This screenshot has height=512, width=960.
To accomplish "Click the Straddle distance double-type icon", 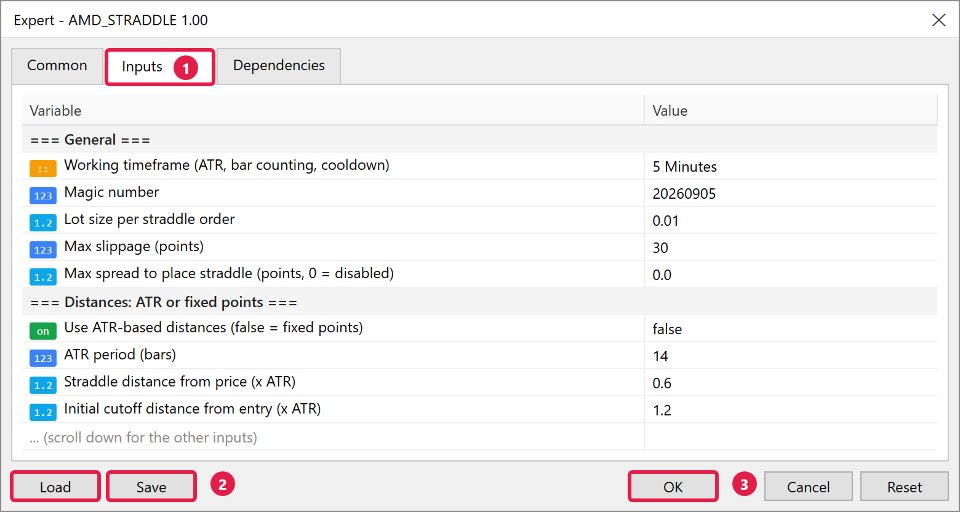I will [43, 385].
